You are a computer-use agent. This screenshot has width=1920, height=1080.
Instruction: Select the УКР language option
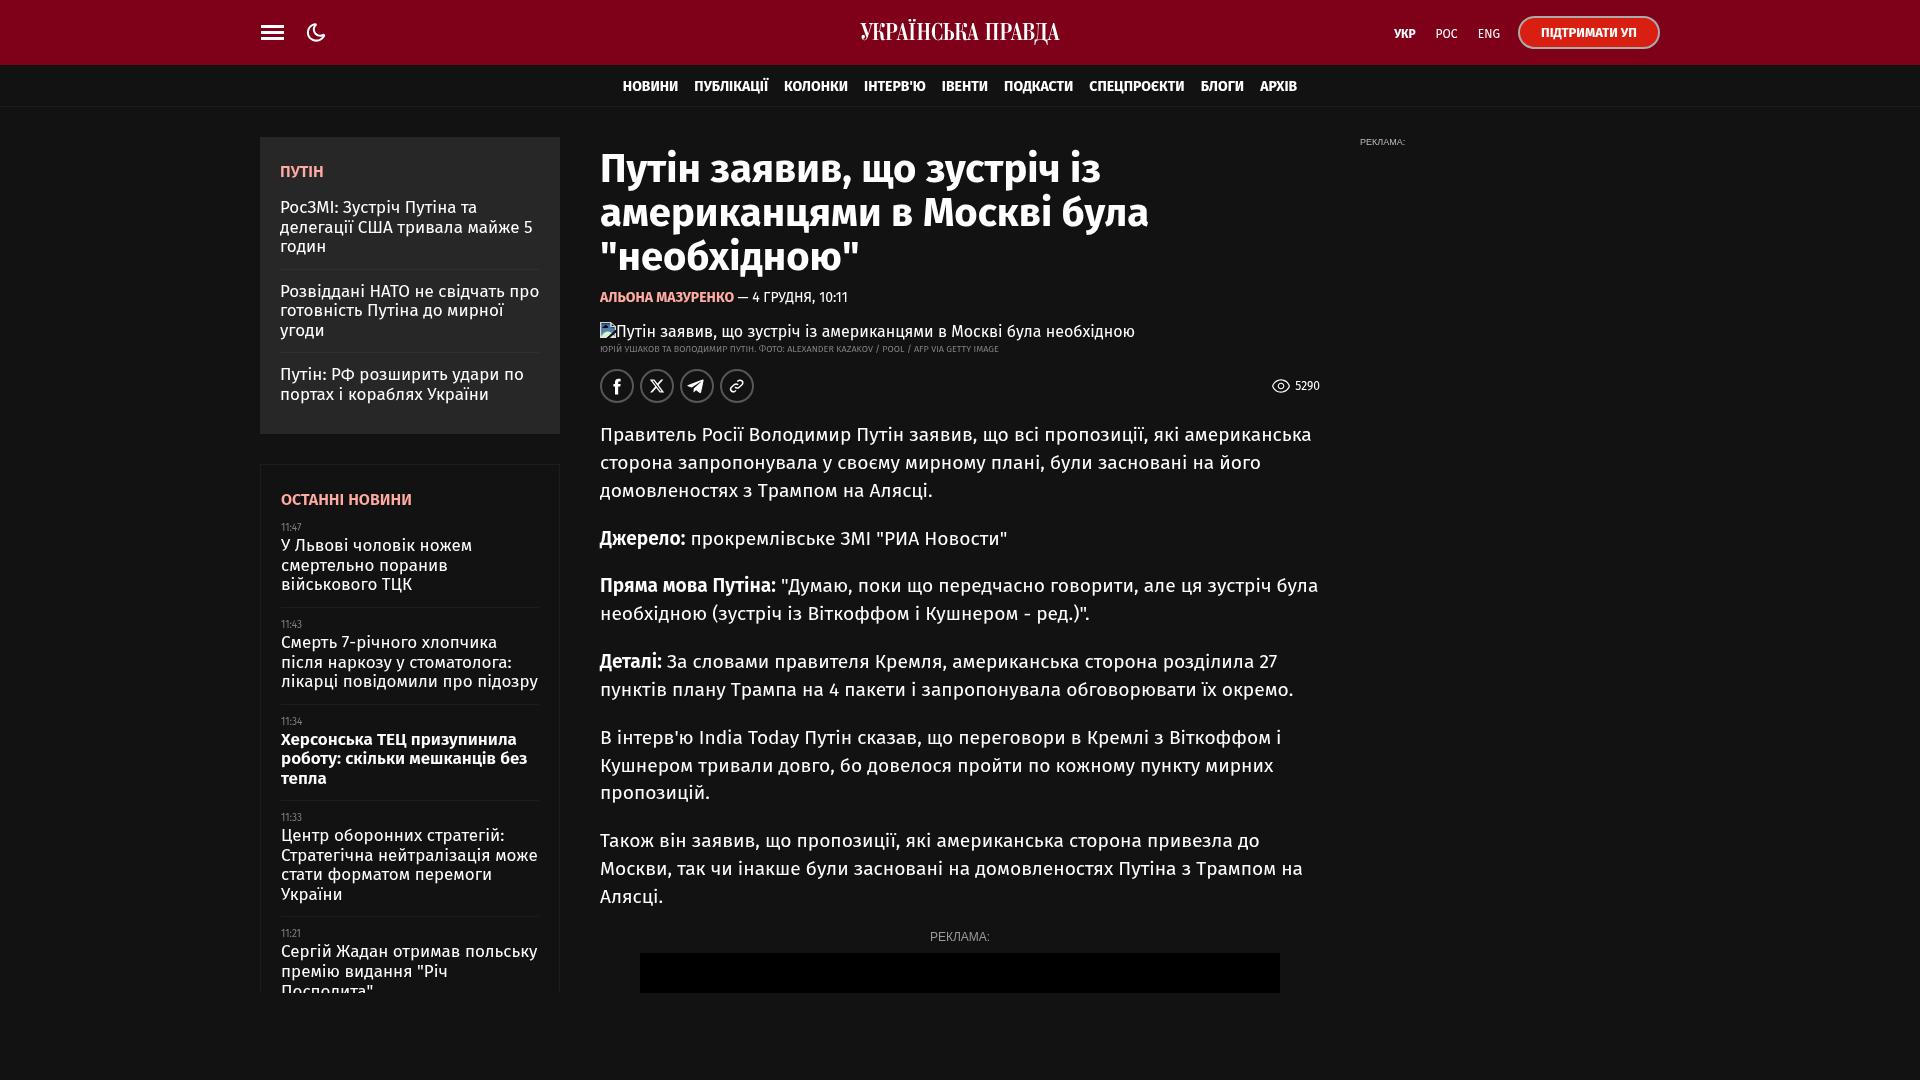(x=1404, y=34)
